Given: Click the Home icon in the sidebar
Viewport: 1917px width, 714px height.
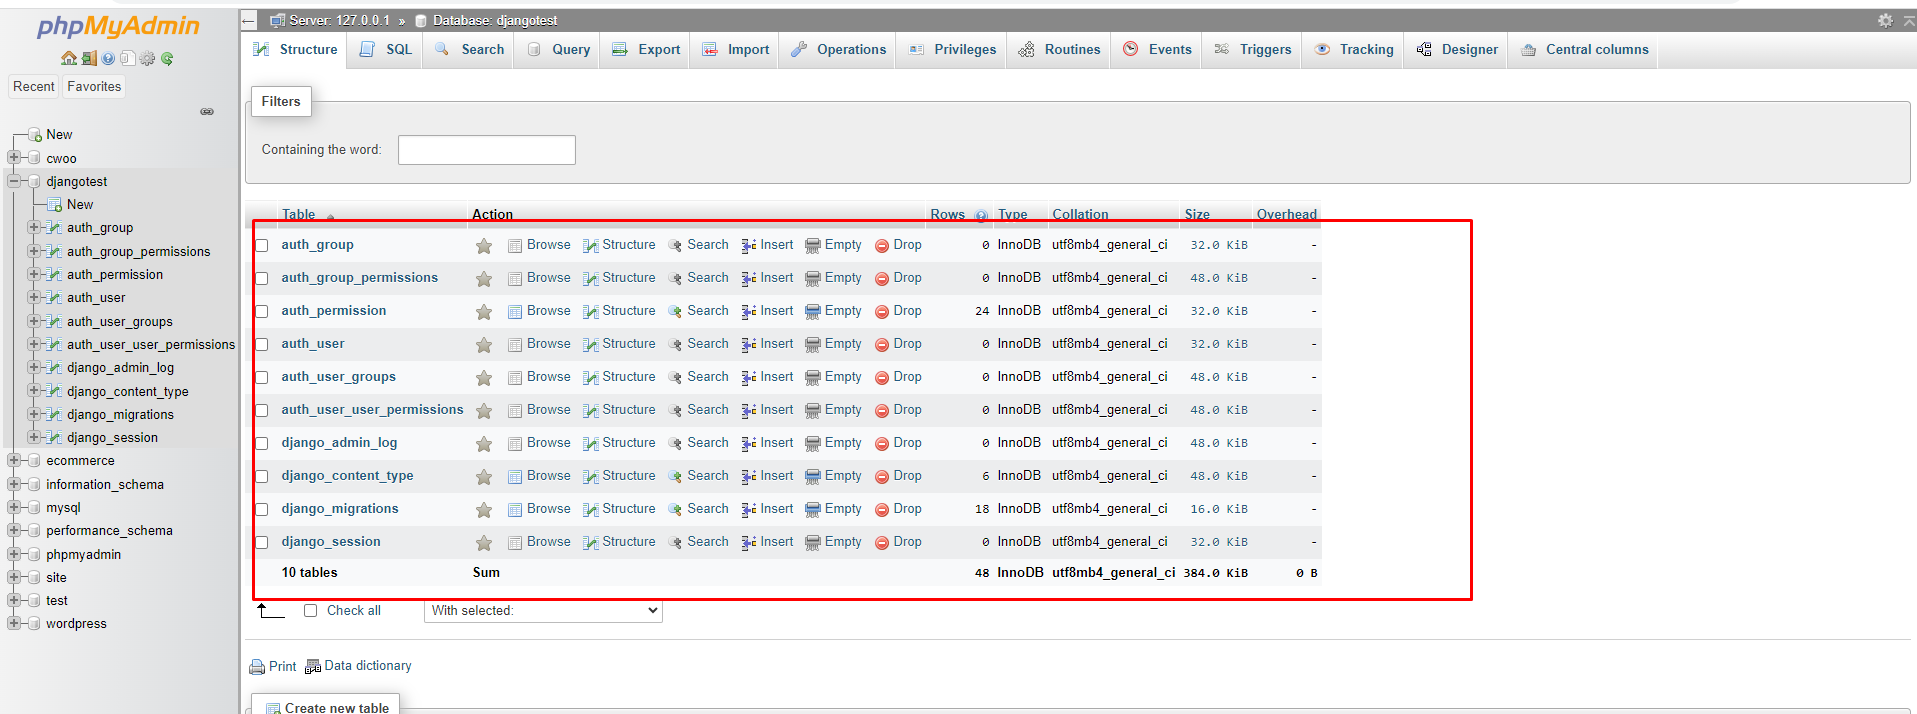Looking at the screenshot, I should point(68,59).
